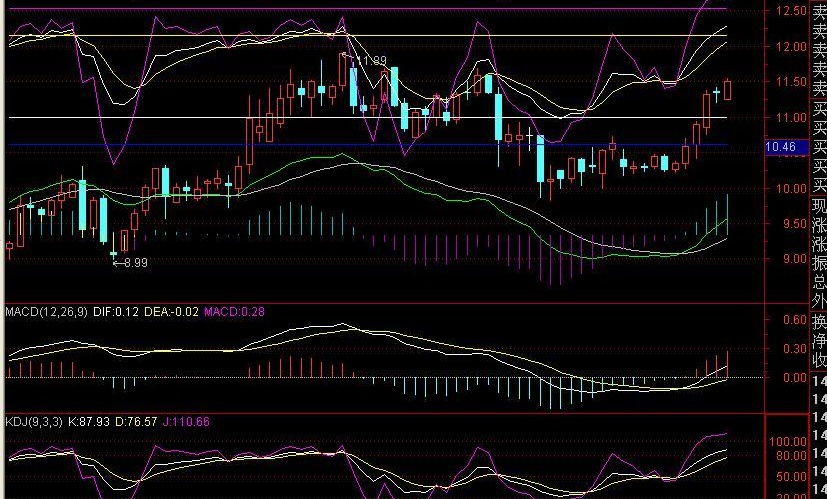Screen dimensions: 827x499
Task: Click the magenta J:110.66 value
Action: tap(186, 422)
